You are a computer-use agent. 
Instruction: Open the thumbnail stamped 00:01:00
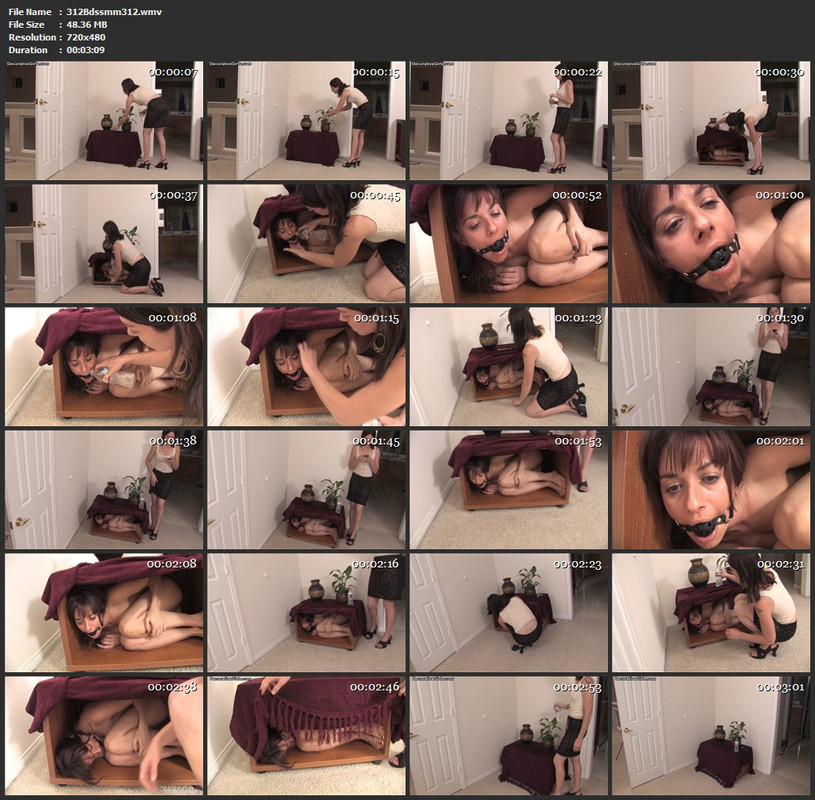pos(711,243)
